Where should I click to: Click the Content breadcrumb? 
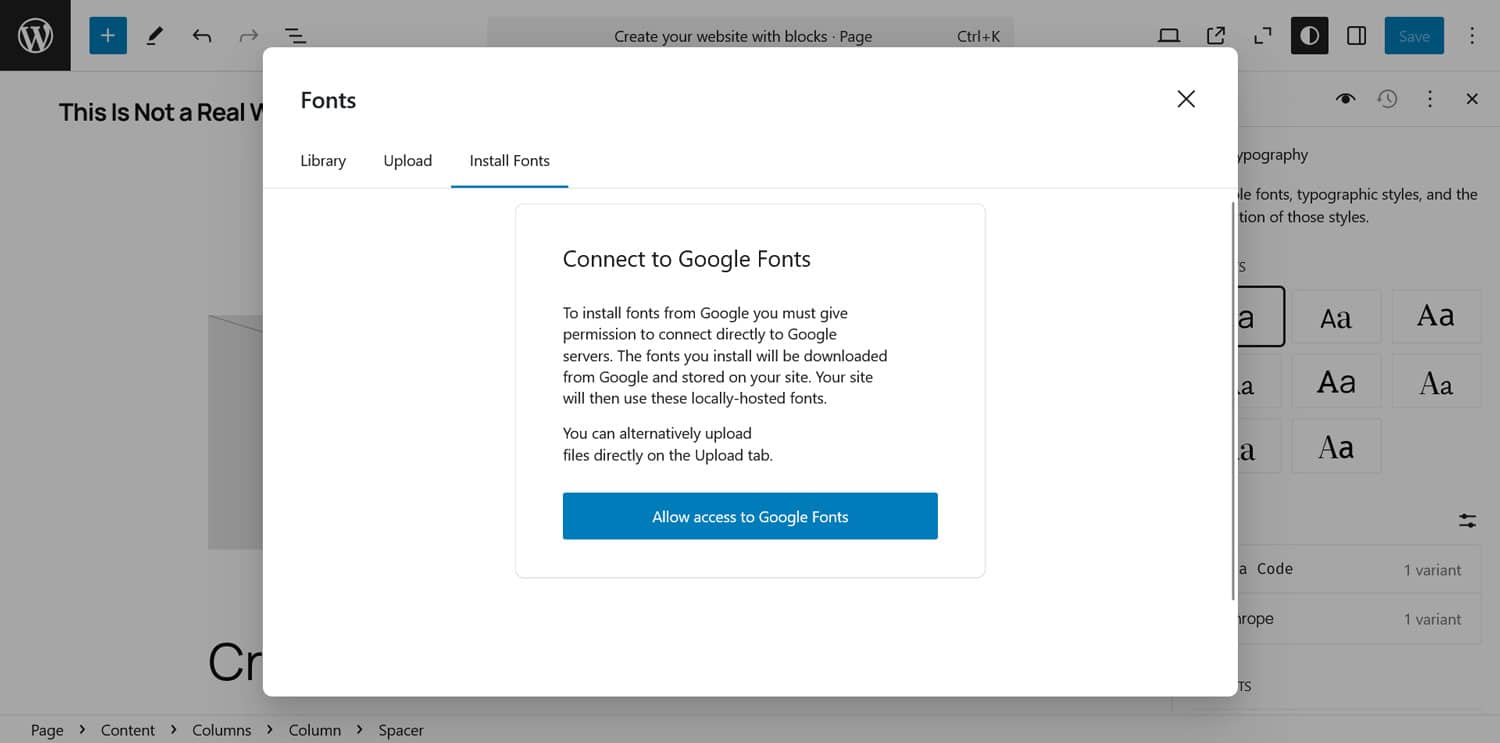pos(128,730)
